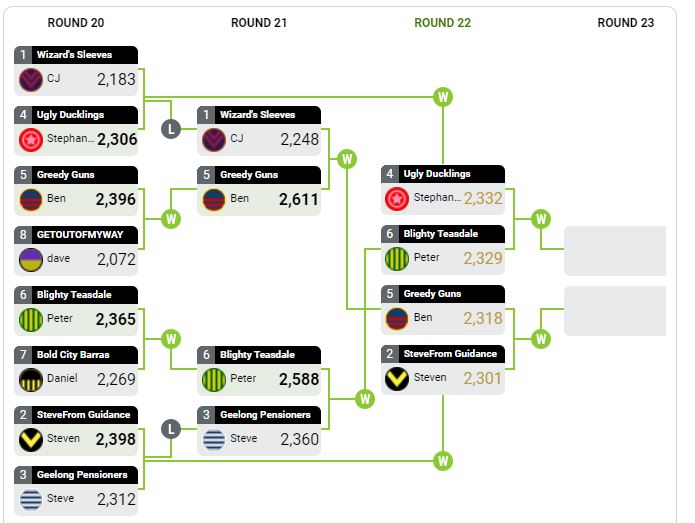Image resolution: width=695 pixels, height=523 pixels.
Task: Click the lower empty Round 23 slot
Action: tap(615, 311)
